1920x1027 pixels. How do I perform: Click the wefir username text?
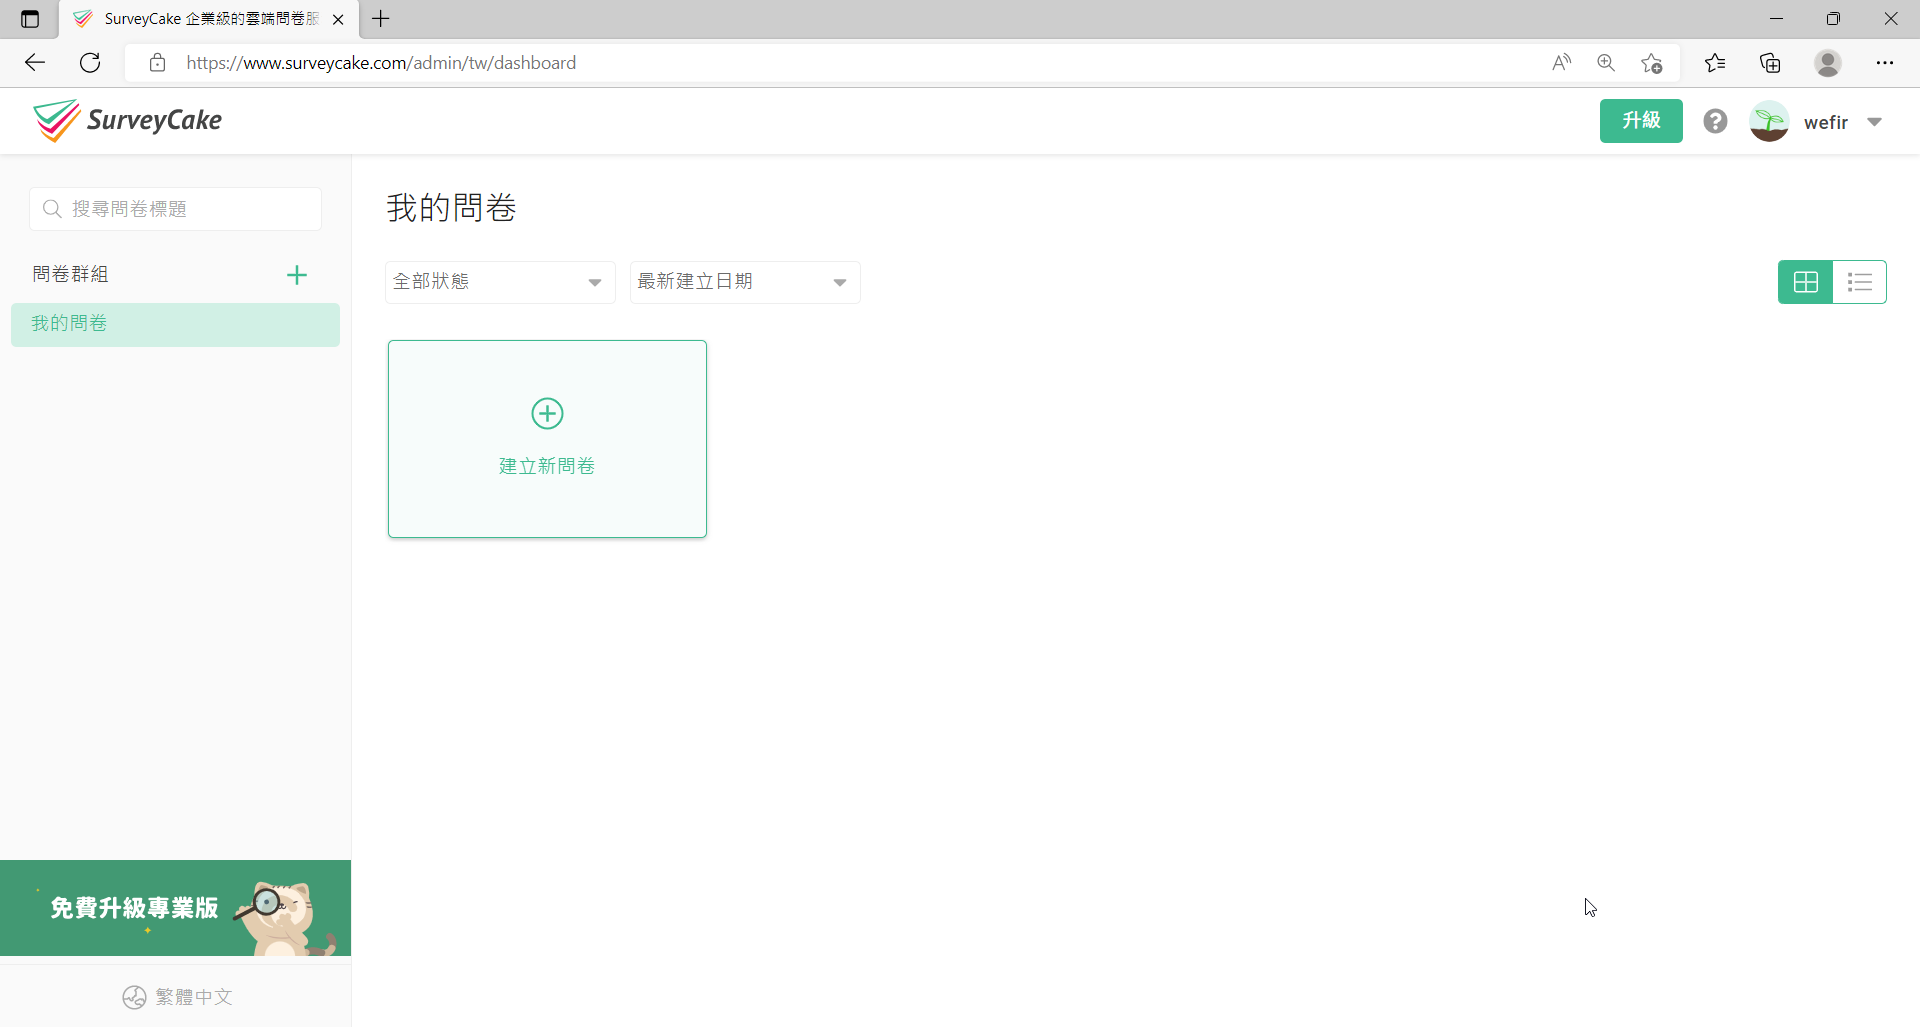tap(1826, 122)
